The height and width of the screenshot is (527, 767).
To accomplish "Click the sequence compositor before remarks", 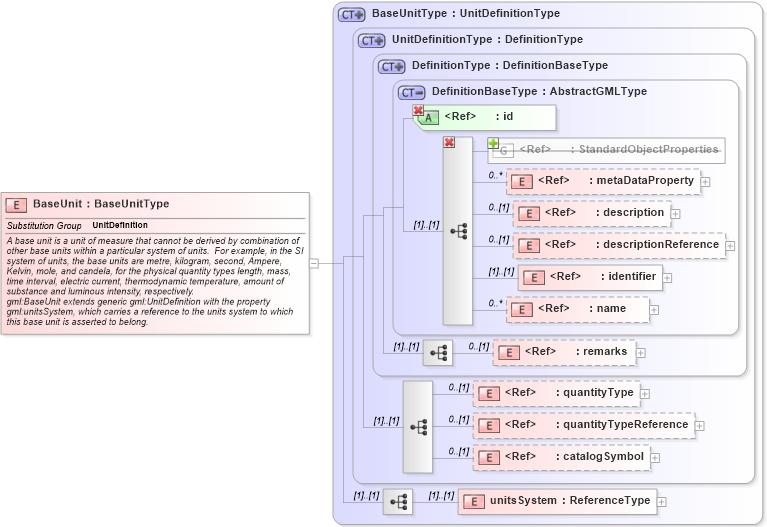I will (438, 353).
